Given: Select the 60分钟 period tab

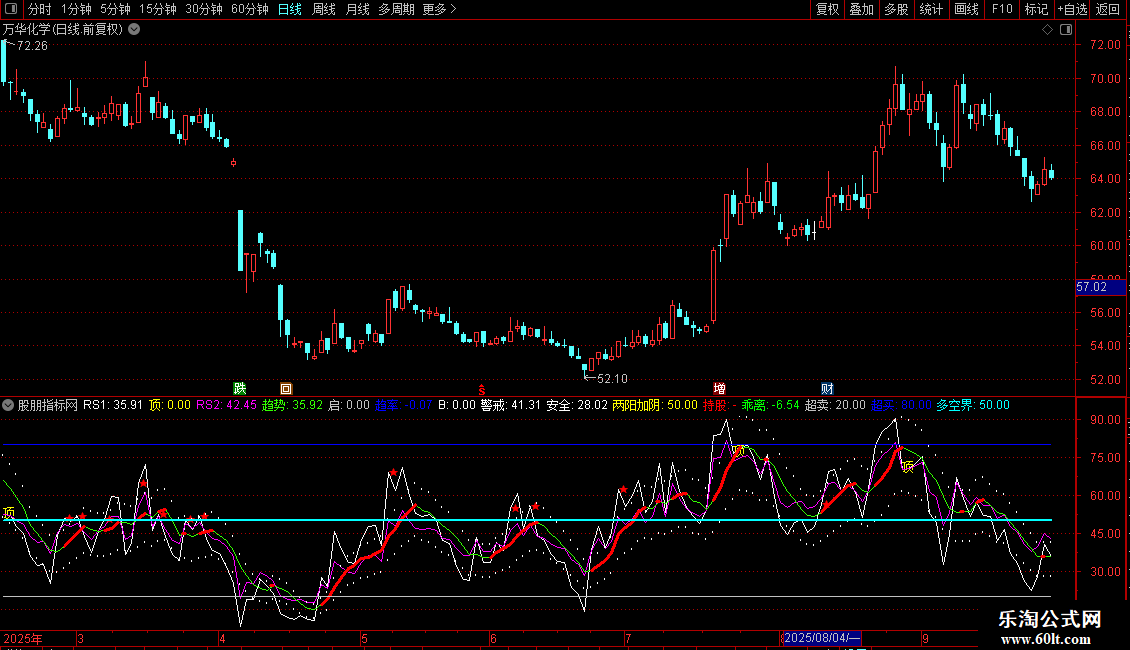Looking at the screenshot, I should [x=249, y=10].
